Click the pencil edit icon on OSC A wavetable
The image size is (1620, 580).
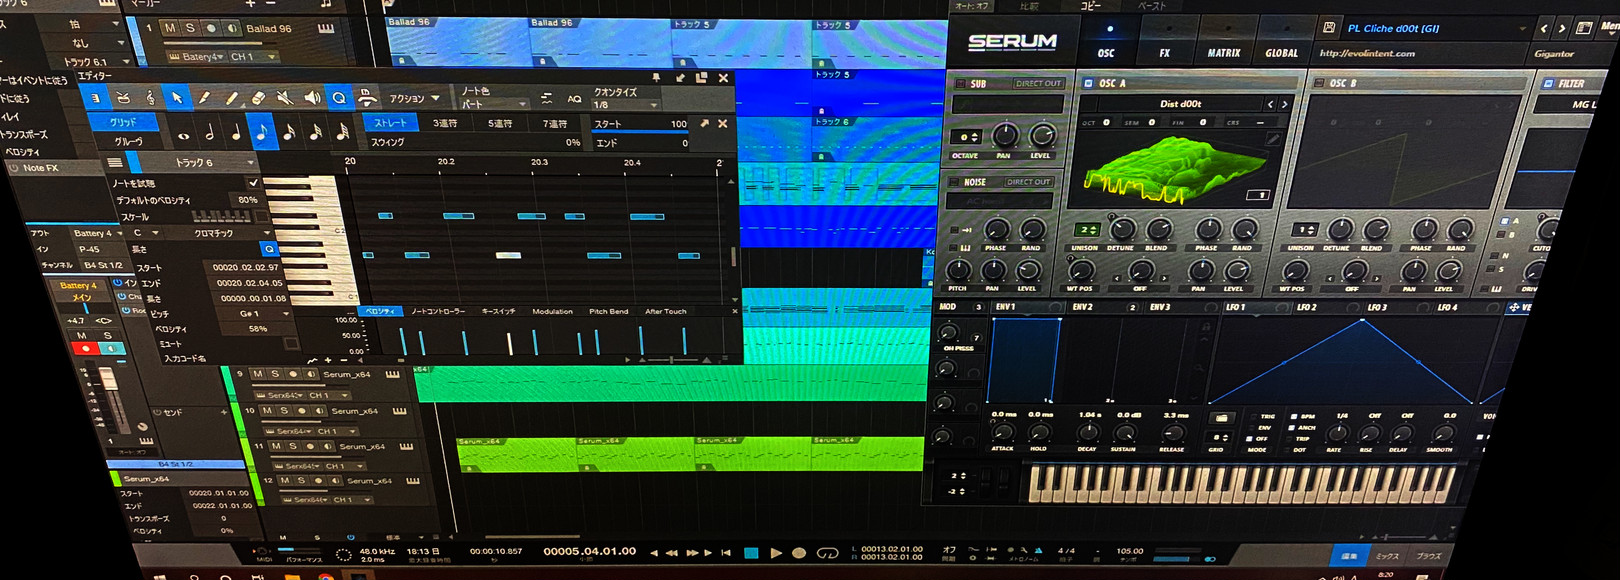pos(1273,139)
